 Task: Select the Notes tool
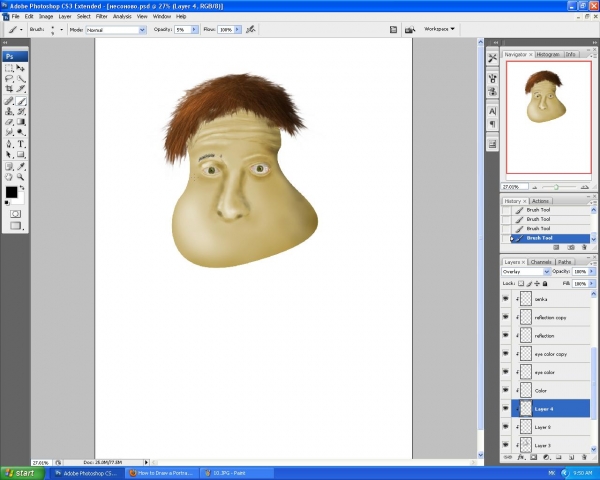[x=9, y=167]
